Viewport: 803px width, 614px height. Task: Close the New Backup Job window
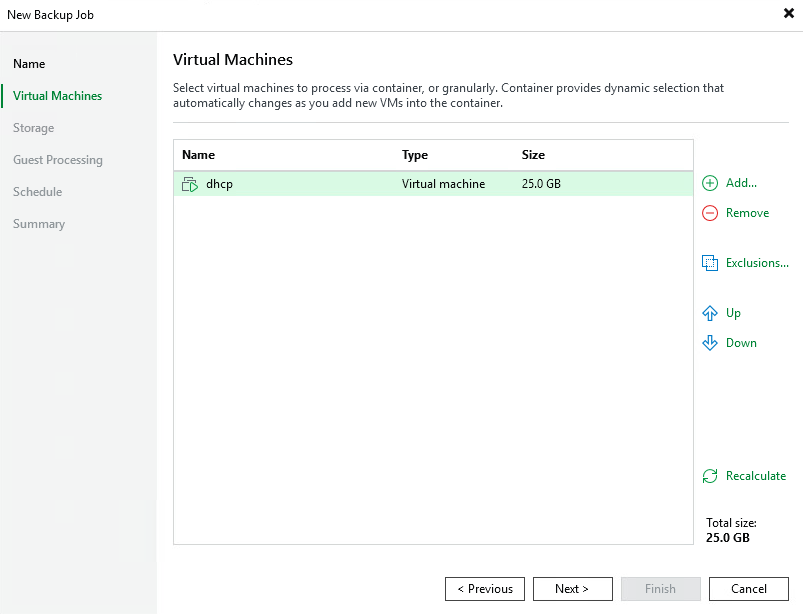(788, 14)
